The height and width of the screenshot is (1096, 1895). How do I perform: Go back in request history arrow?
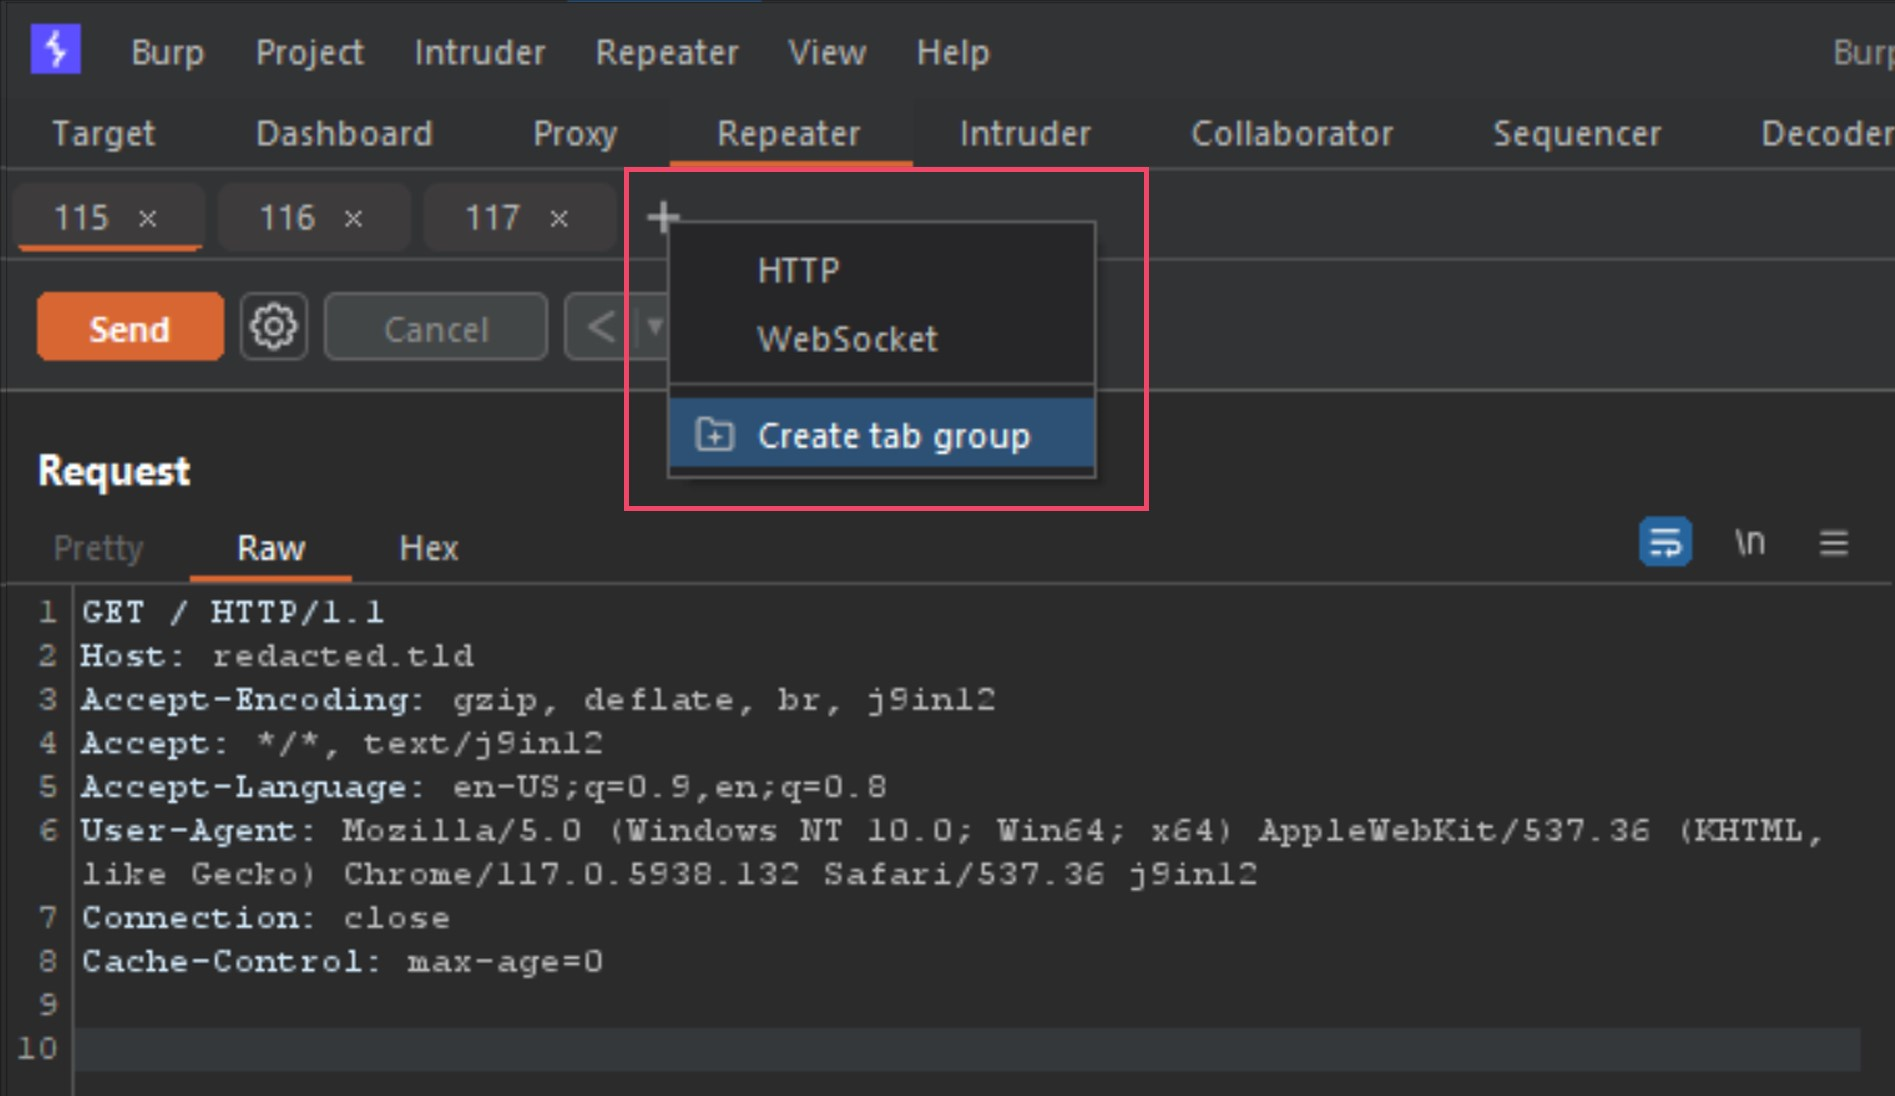[x=600, y=327]
